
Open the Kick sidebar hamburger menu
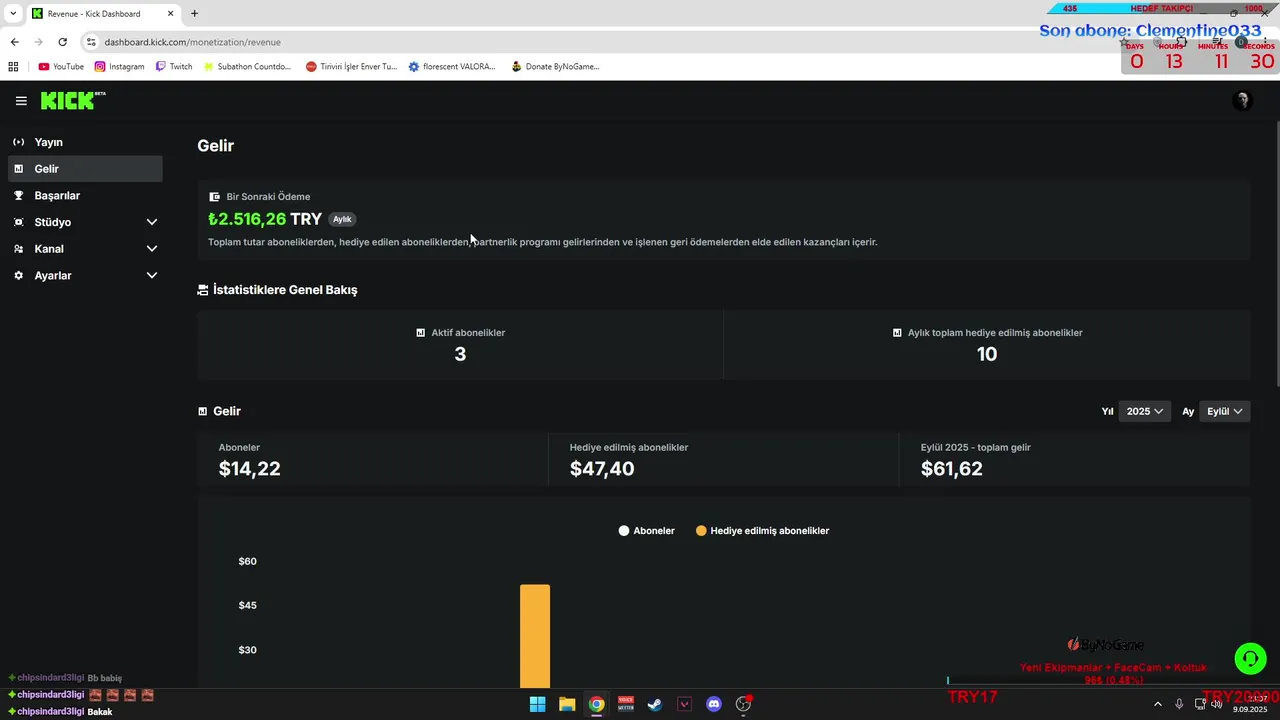pos(21,101)
